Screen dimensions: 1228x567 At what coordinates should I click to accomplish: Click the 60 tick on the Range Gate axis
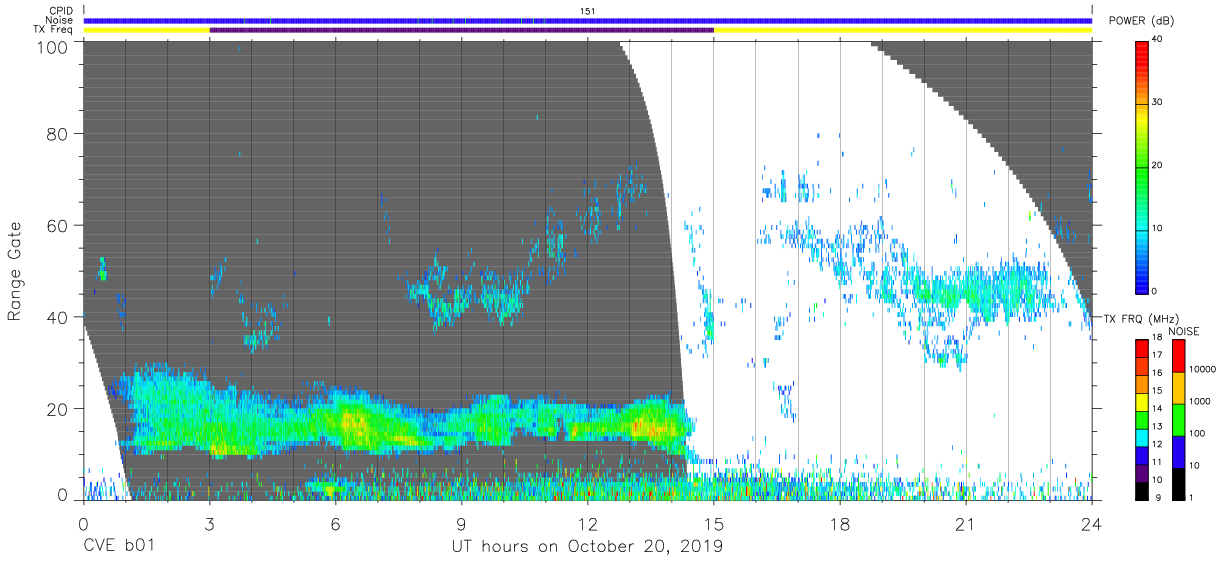coord(58,225)
